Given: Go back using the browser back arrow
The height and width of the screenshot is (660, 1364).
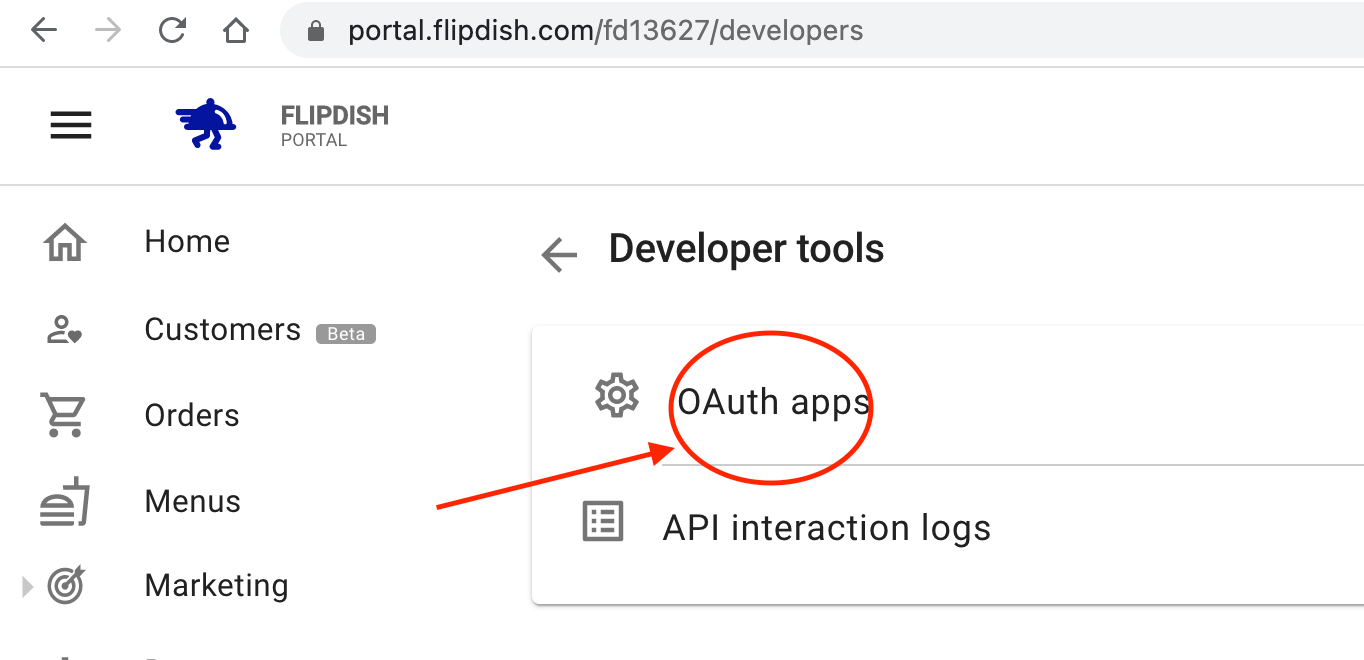Looking at the screenshot, I should click(x=44, y=31).
